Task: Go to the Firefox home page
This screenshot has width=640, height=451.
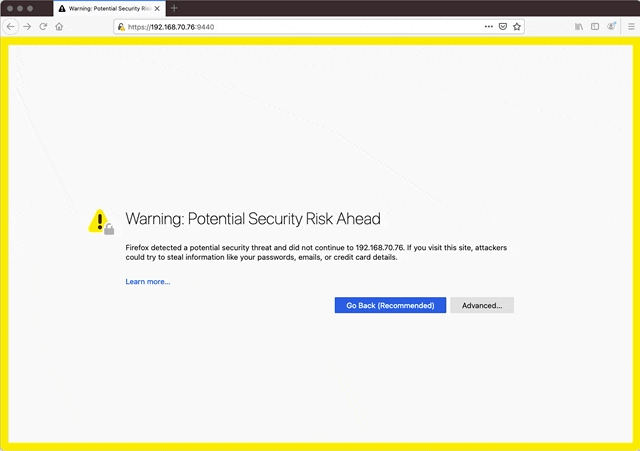Action: [x=59, y=27]
